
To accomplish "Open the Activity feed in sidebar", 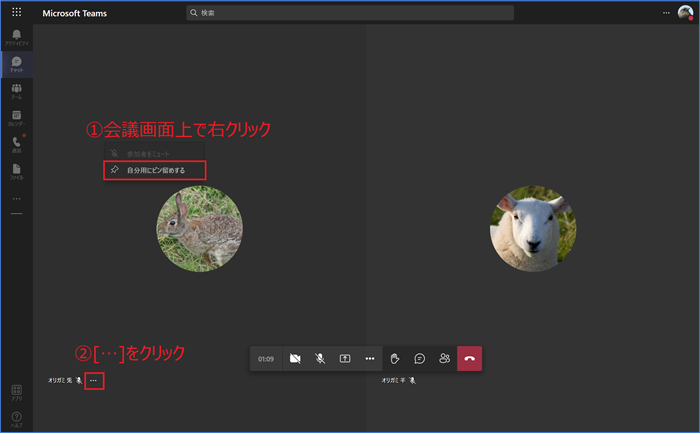I will (x=16, y=37).
